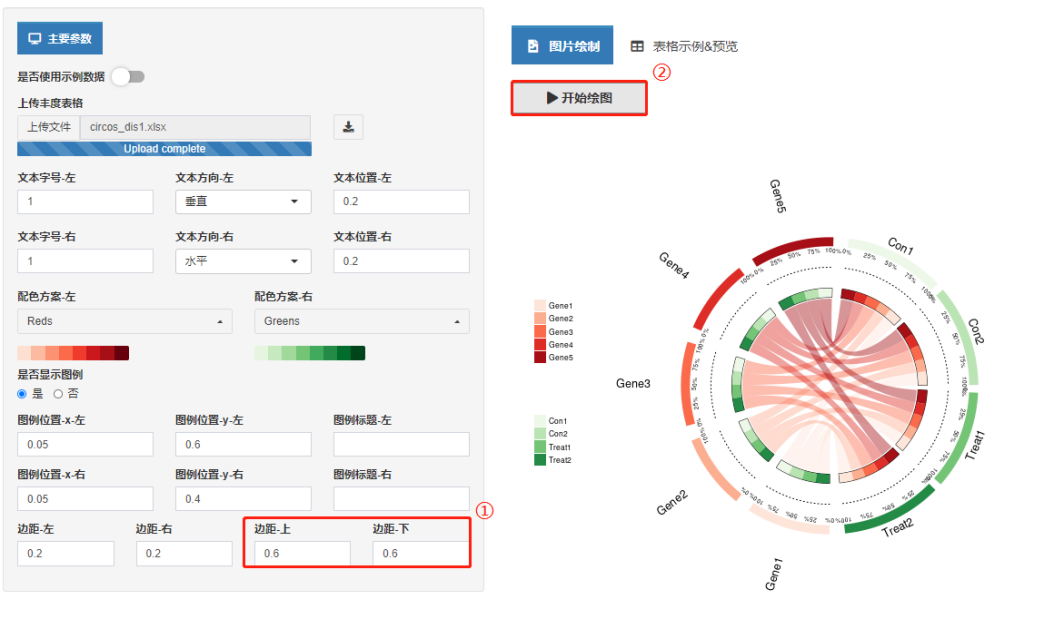Select the 否 radio for showing legend

tap(58, 394)
